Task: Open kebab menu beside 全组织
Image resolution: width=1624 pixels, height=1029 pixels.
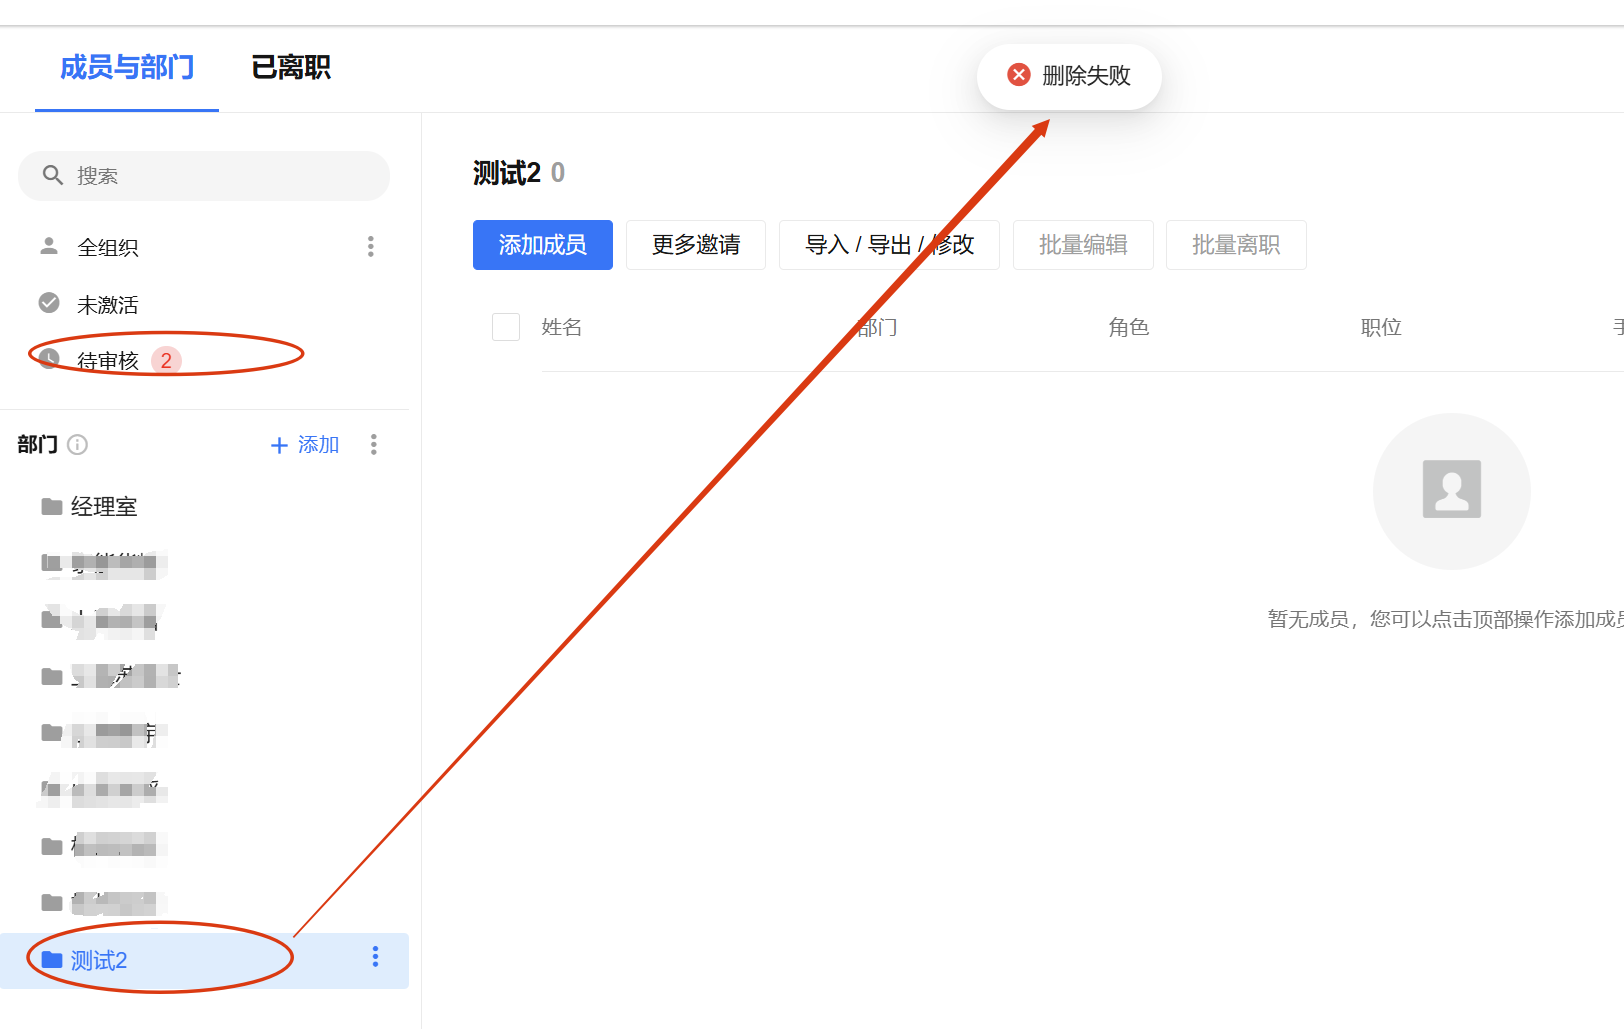Action: click(371, 246)
